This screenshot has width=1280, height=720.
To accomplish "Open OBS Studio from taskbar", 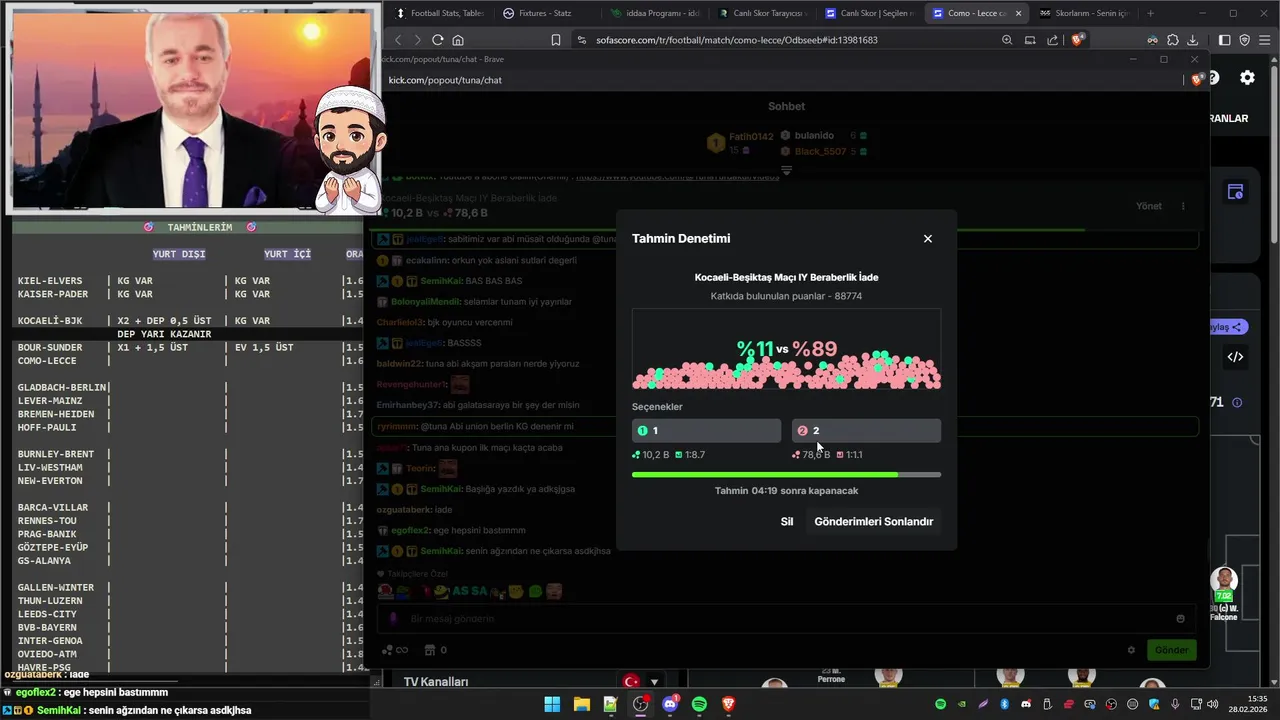I will pos(640,704).
